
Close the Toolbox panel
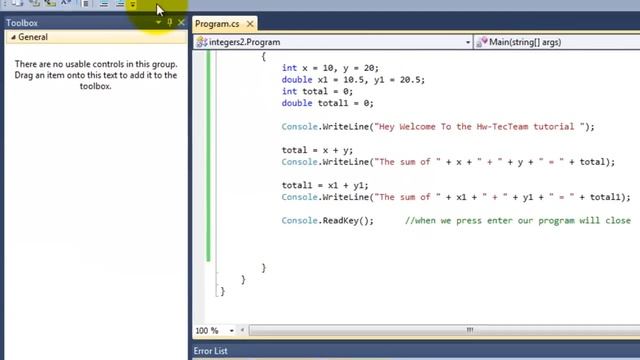point(181,22)
